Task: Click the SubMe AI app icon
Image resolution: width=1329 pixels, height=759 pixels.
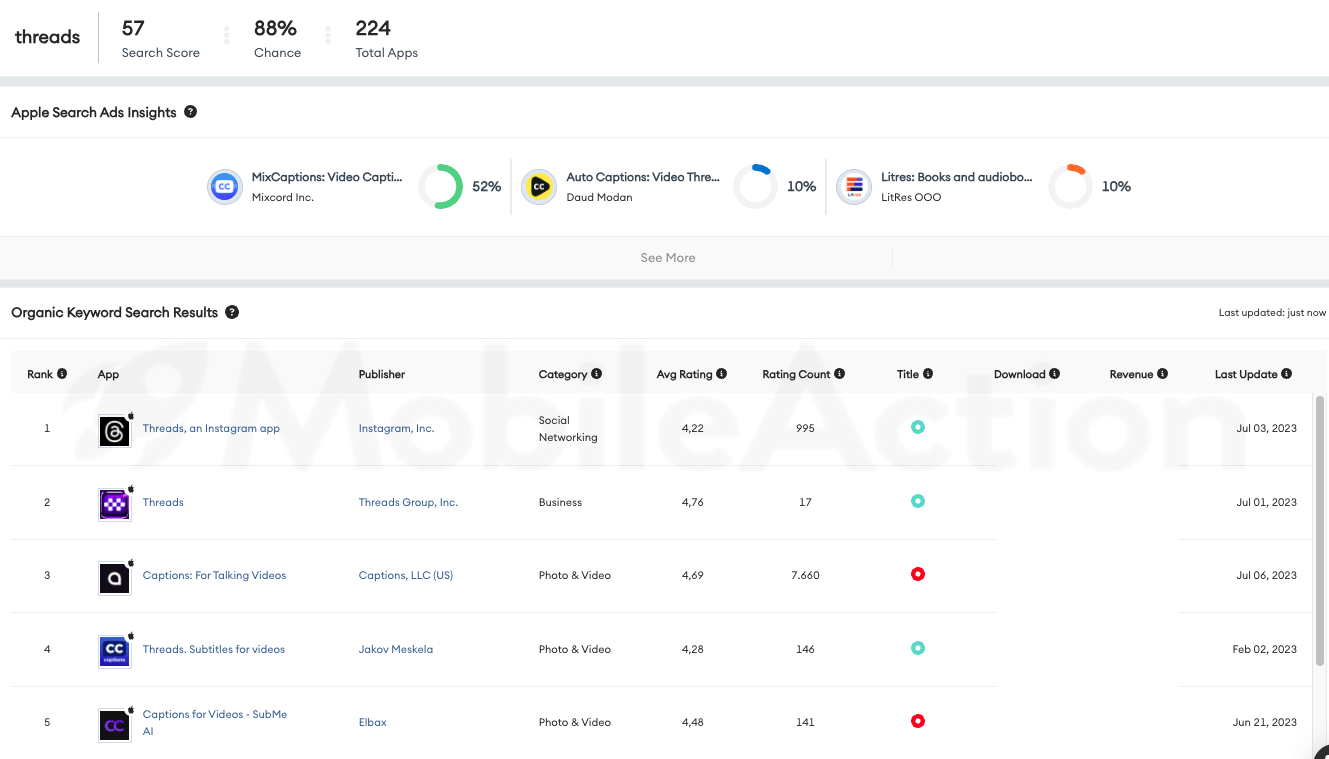Action: click(x=115, y=725)
